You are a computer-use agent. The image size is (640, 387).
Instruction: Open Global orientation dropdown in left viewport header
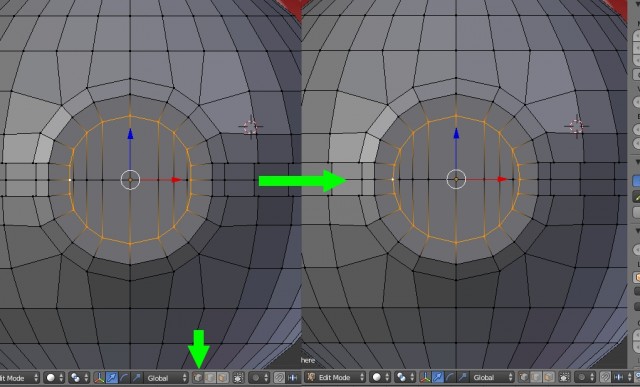tap(165, 378)
